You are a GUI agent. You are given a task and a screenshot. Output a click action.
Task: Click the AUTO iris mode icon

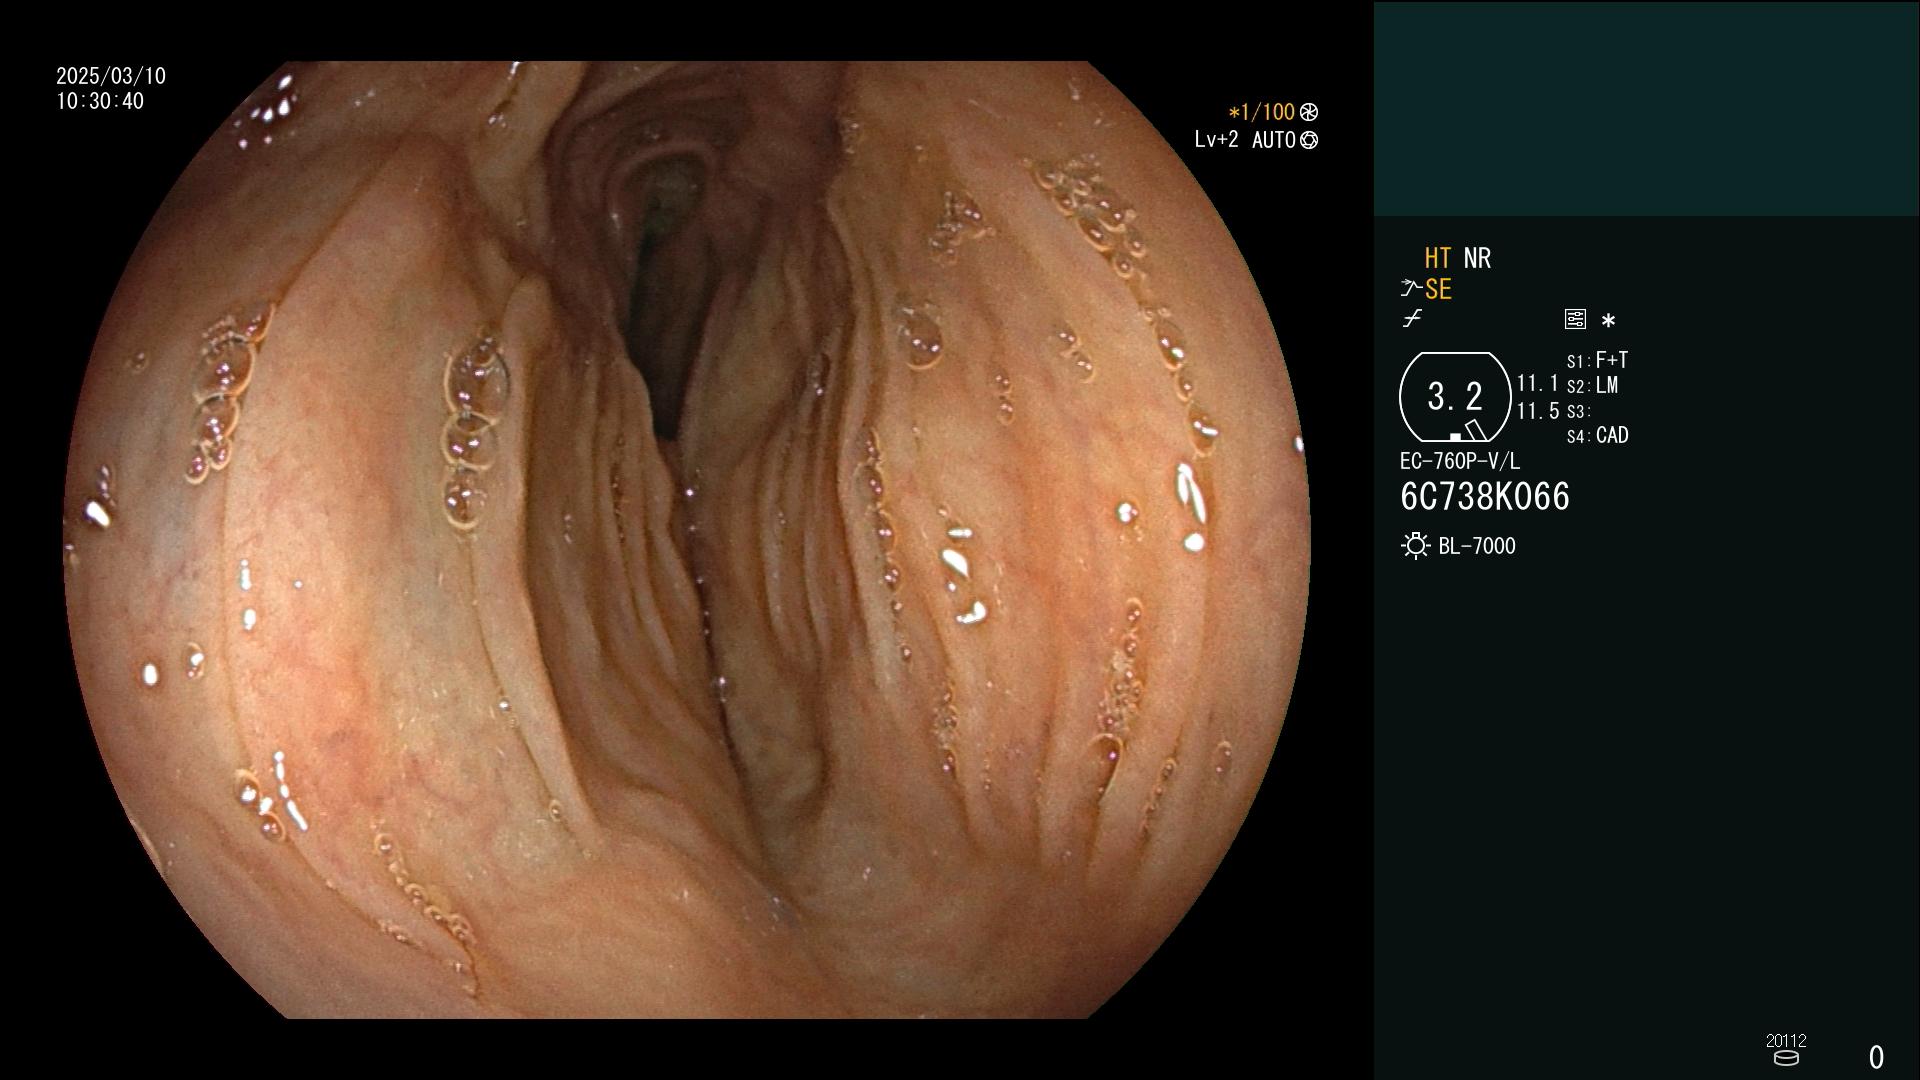[1309, 141]
